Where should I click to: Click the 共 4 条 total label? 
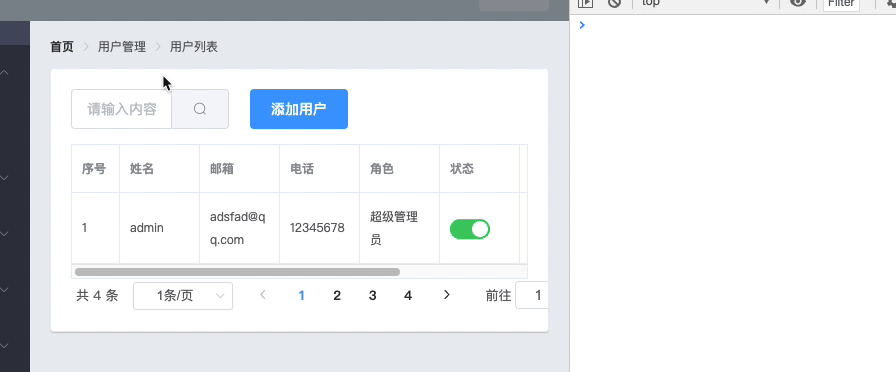[x=97, y=295]
